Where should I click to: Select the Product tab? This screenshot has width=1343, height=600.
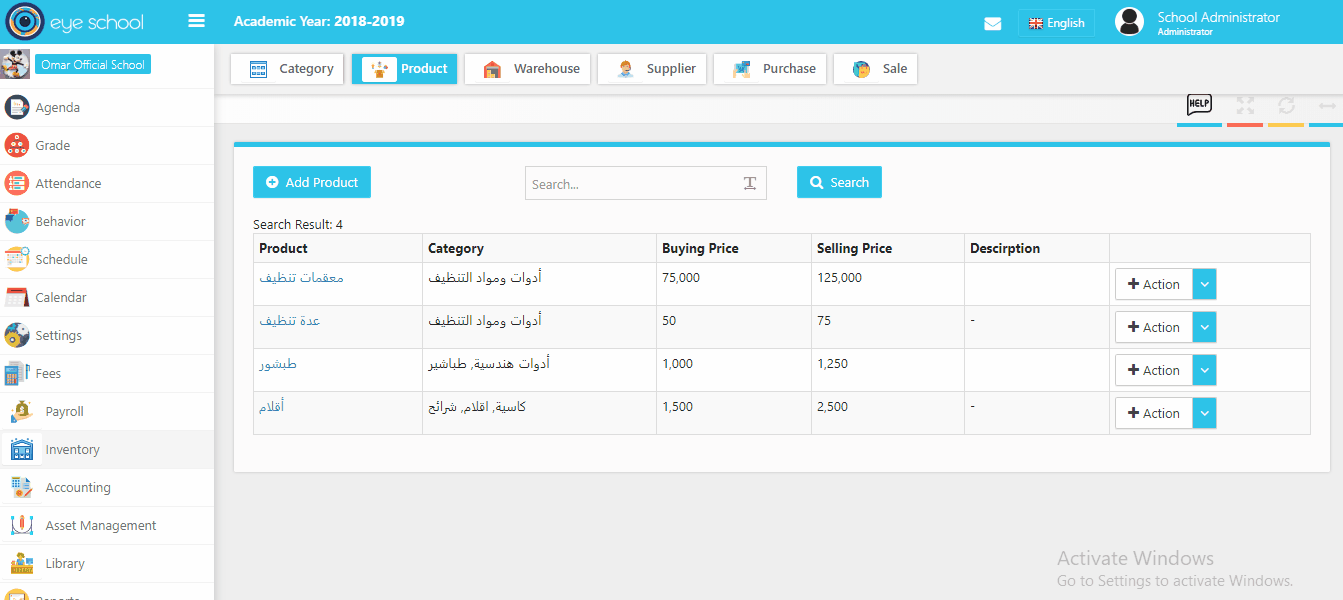(404, 69)
